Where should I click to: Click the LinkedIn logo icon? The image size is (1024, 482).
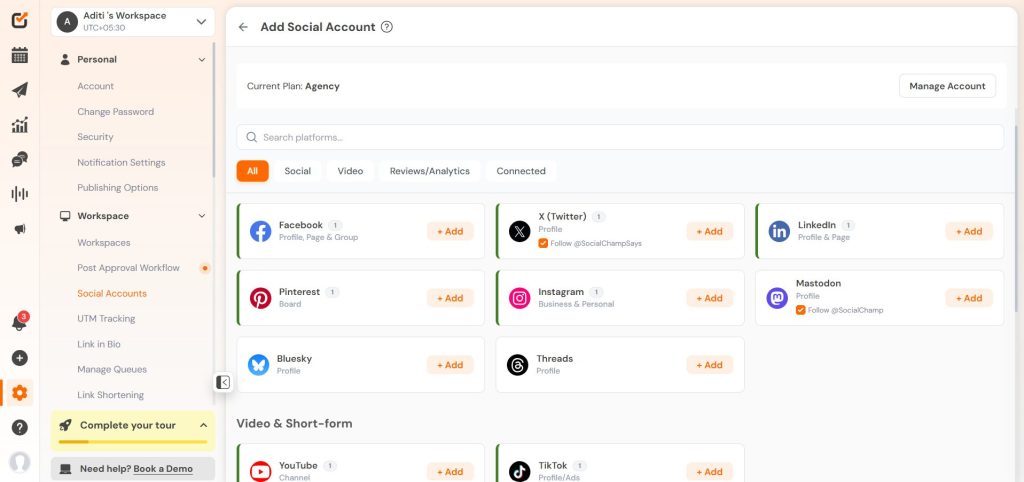779,231
